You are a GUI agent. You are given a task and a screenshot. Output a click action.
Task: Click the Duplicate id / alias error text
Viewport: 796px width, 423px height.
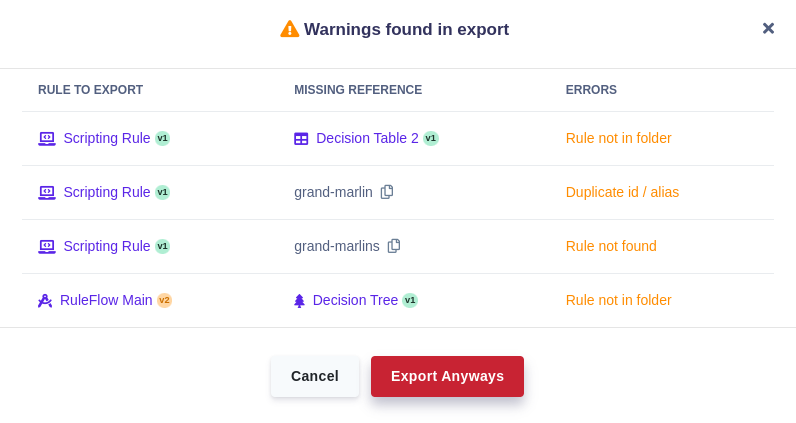[x=622, y=192]
